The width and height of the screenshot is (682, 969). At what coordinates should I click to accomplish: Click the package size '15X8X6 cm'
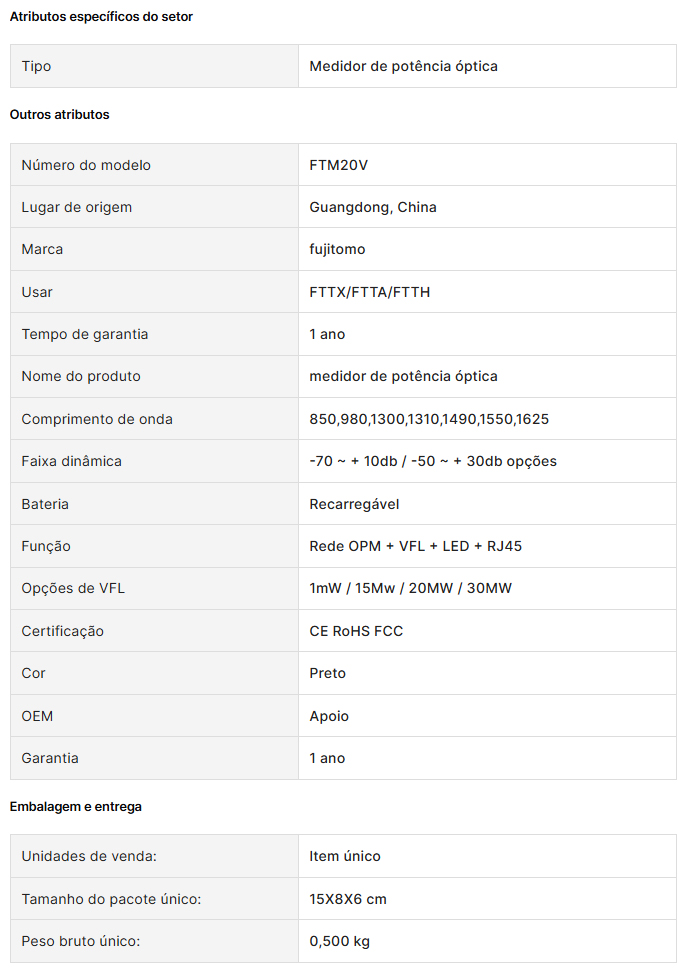[x=348, y=899]
